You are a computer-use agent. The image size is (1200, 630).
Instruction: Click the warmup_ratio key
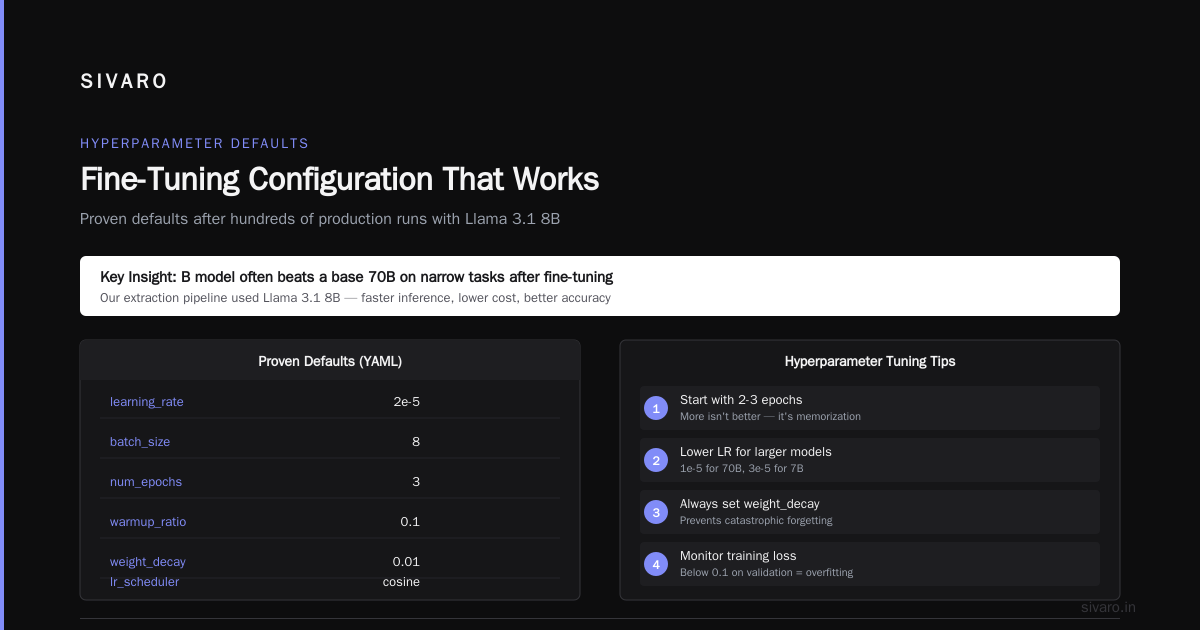click(148, 522)
